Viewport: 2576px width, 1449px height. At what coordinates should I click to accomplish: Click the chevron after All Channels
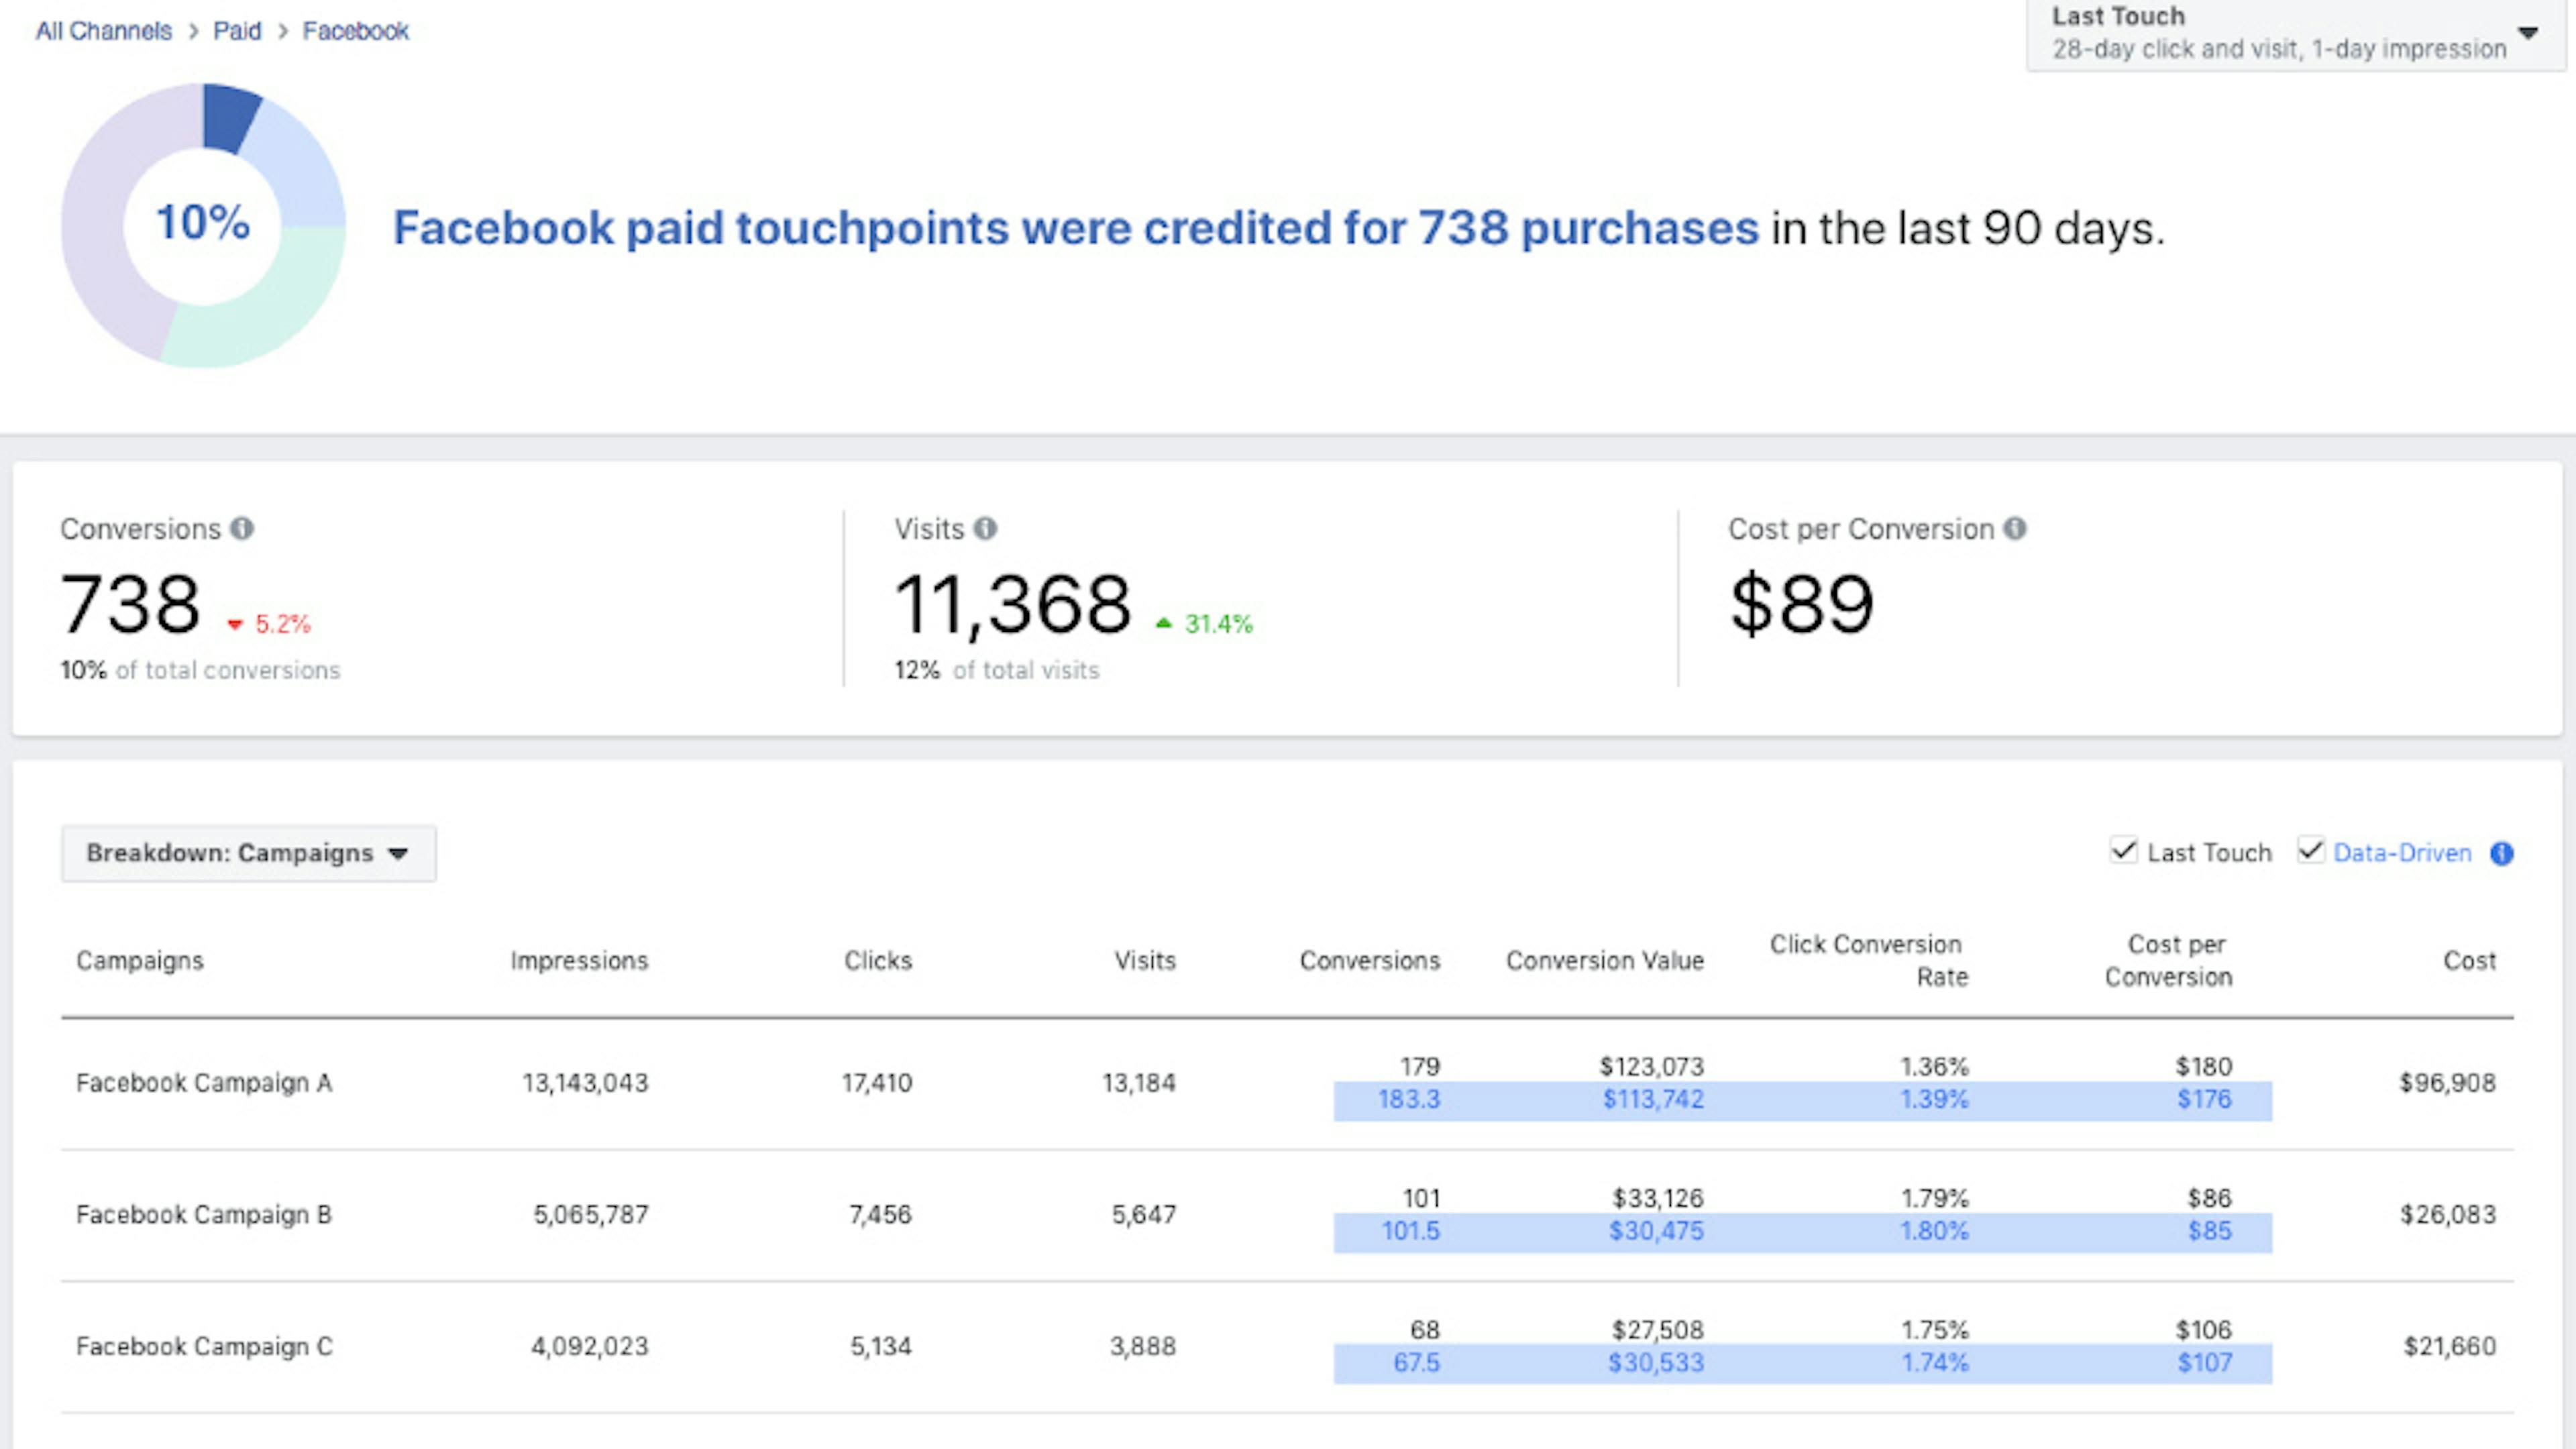point(193,32)
